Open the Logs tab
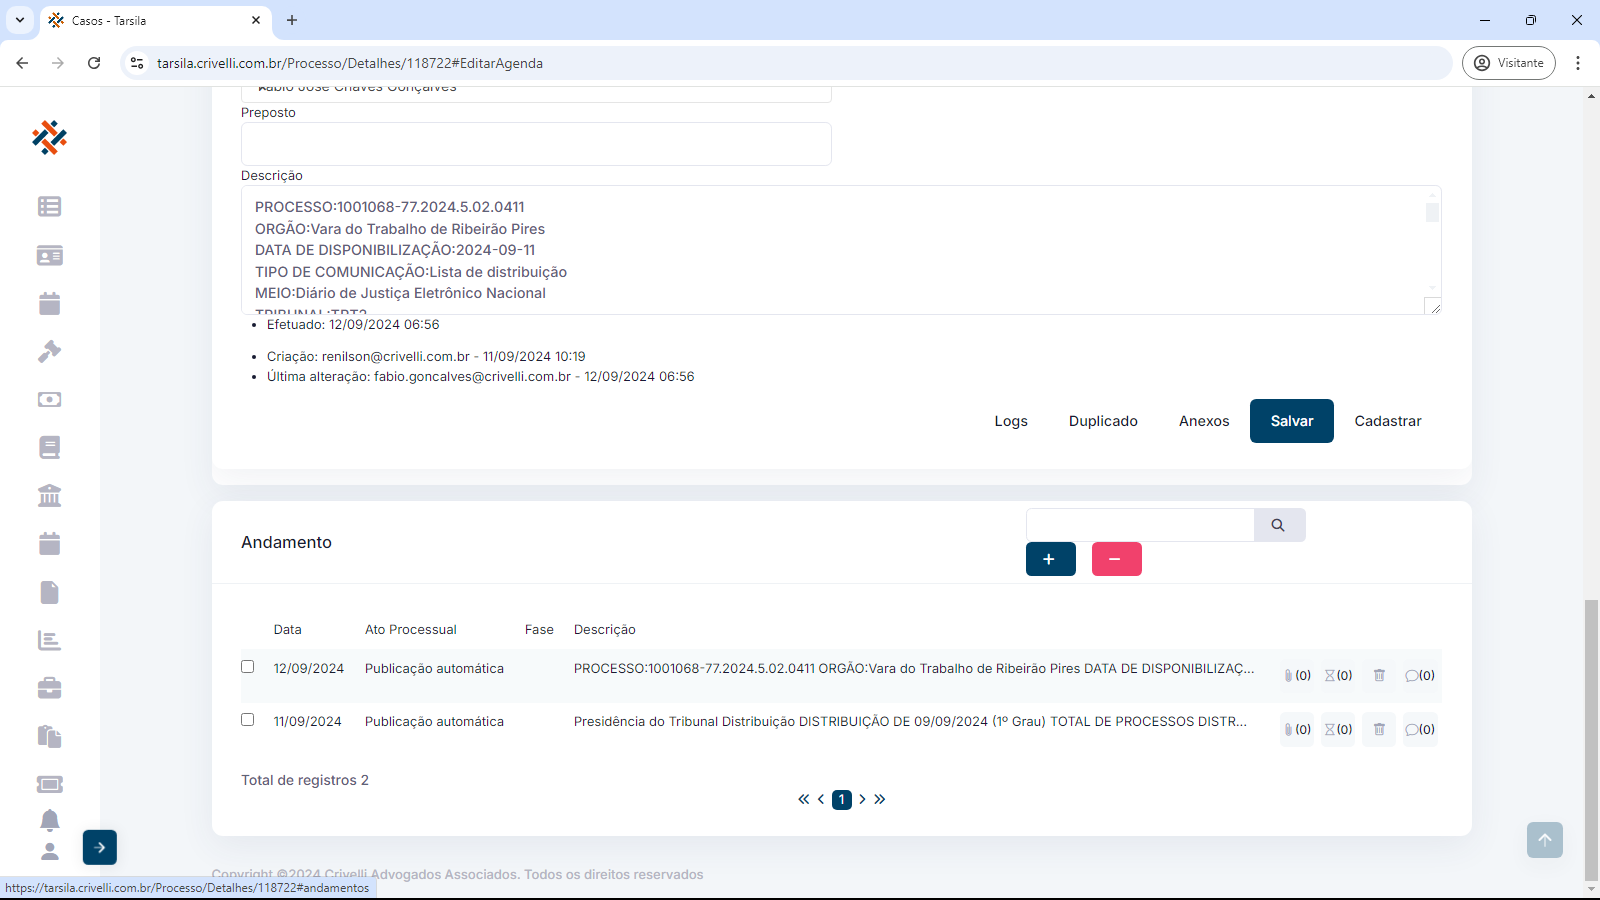The height and width of the screenshot is (900, 1600). [1011, 421]
